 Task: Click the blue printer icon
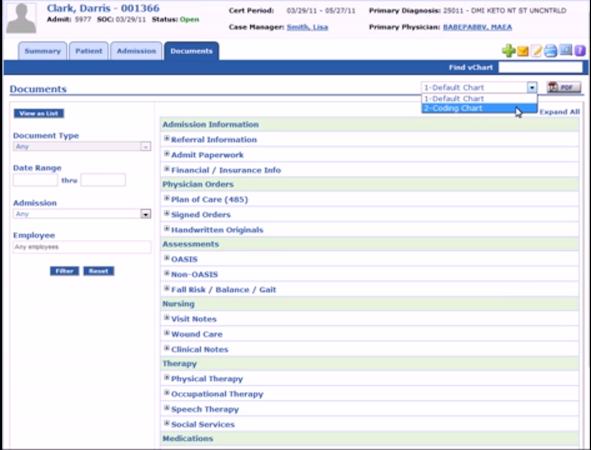coord(550,51)
